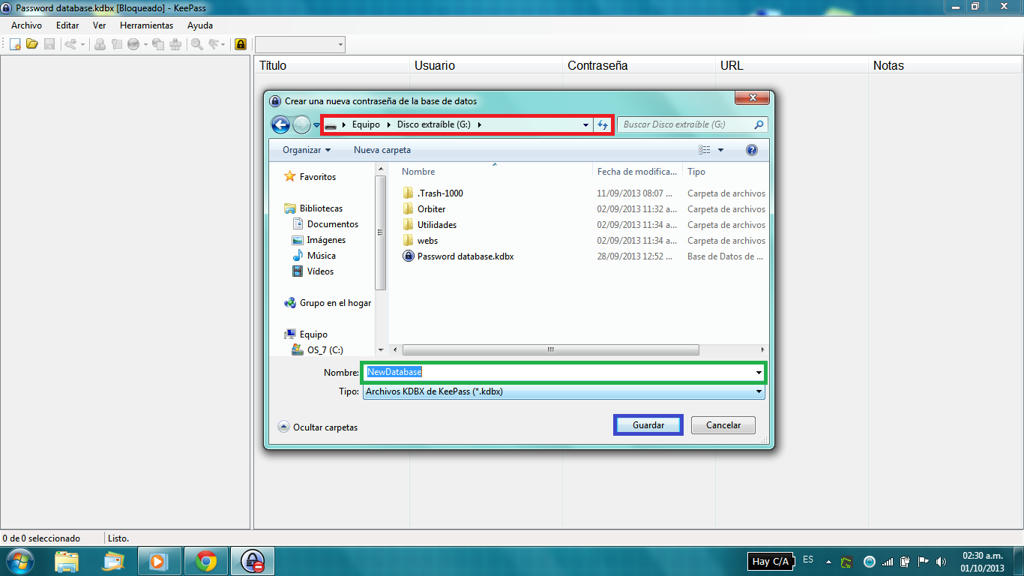Select Música library
Image resolution: width=1024 pixels, height=576 pixels.
point(321,255)
